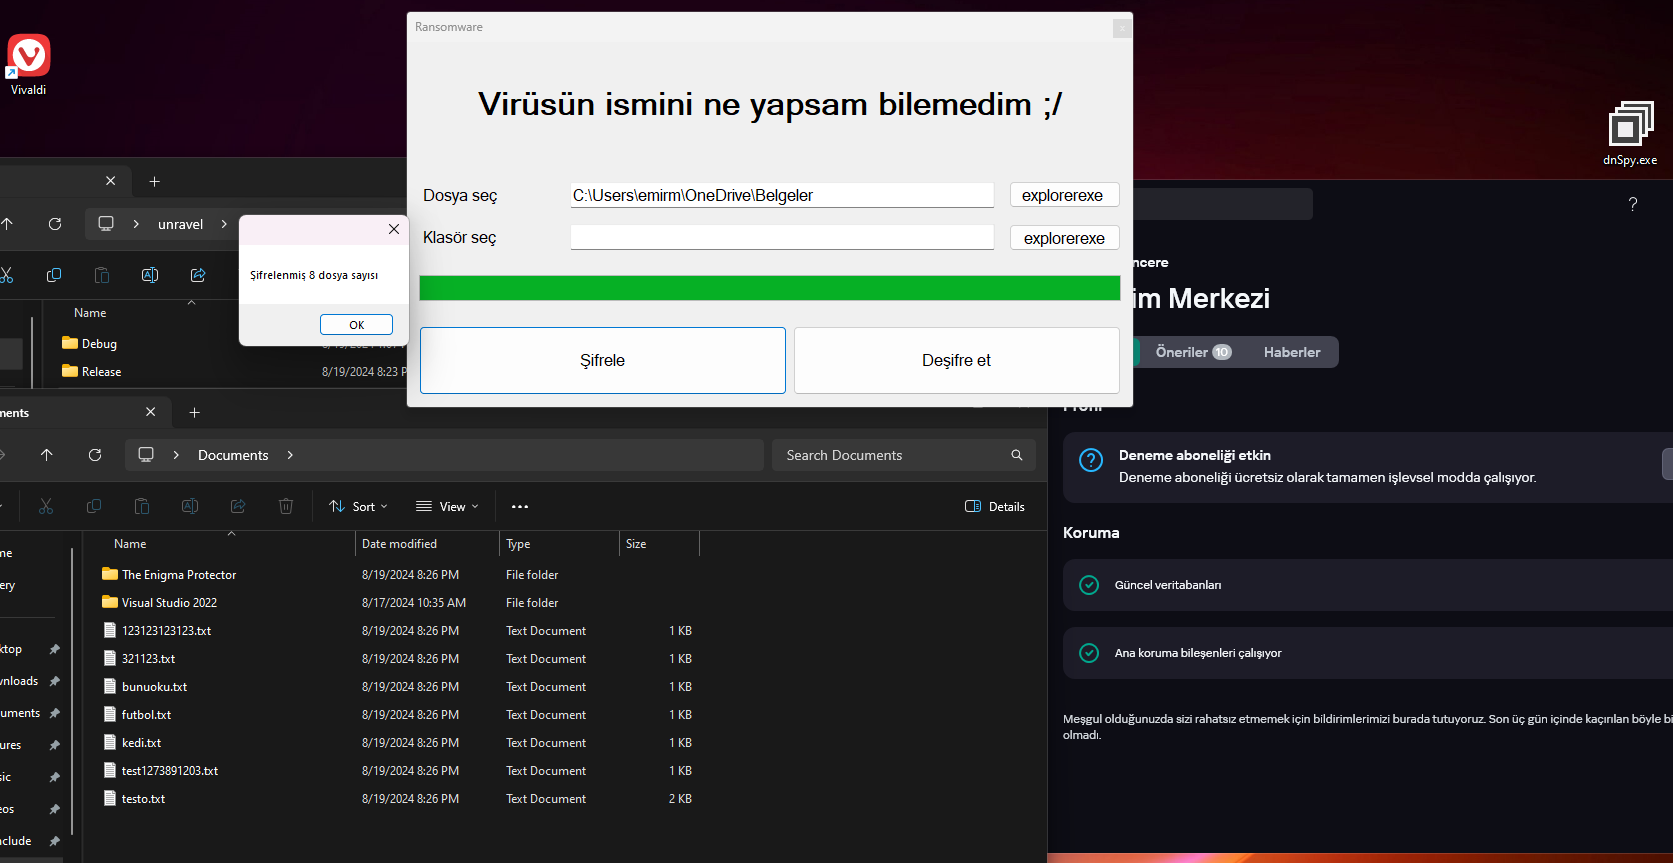Viewport: 1673px width, 863px height.
Task: Select file kedi.txt
Action: (x=141, y=743)
